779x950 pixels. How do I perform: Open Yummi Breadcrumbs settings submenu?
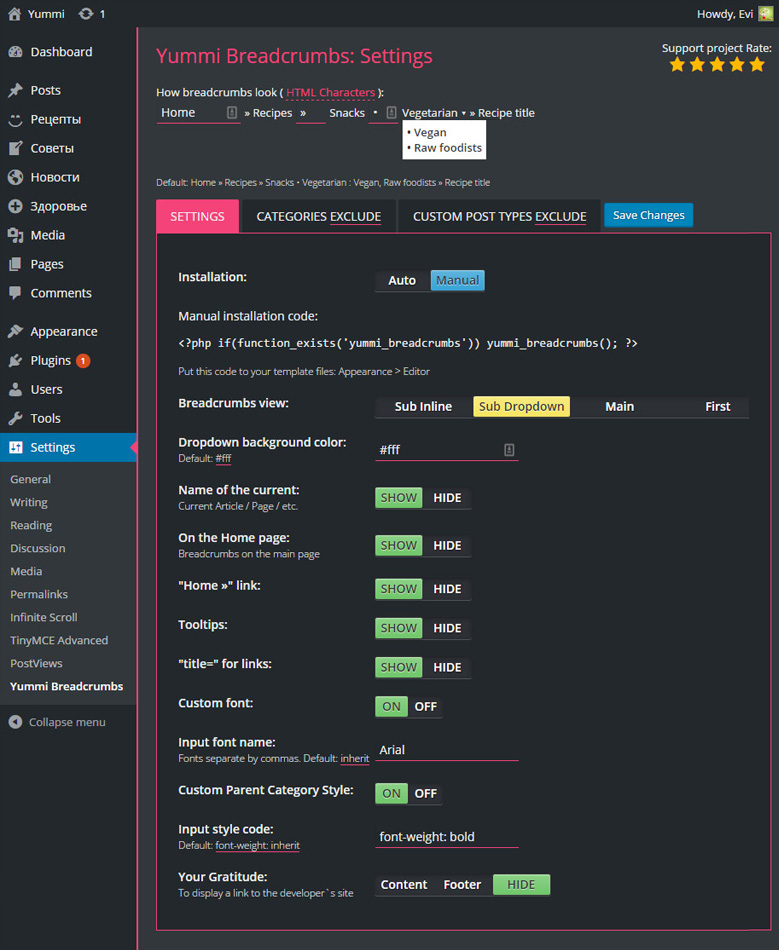[x=67, y=686]
